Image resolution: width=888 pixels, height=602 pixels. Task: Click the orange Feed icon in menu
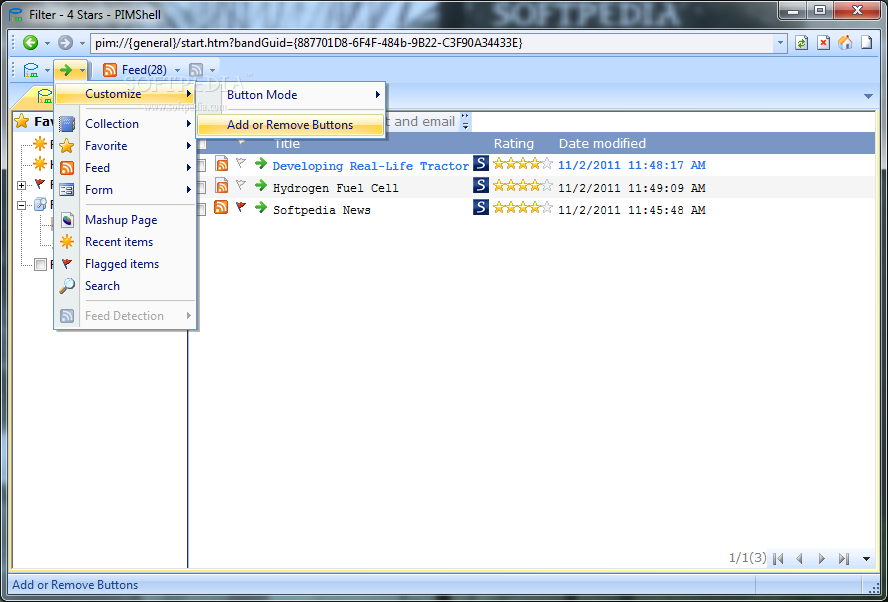pos(67,168)
